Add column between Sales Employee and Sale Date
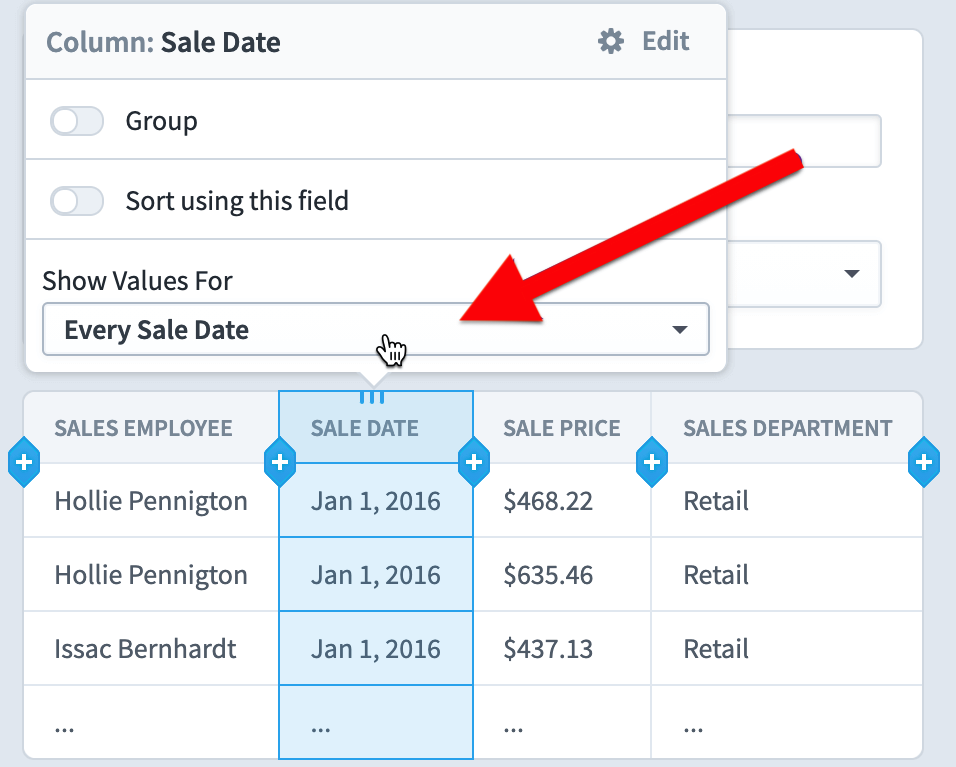The height and width of the screenshot is (767, 956). tap(280, 462)
